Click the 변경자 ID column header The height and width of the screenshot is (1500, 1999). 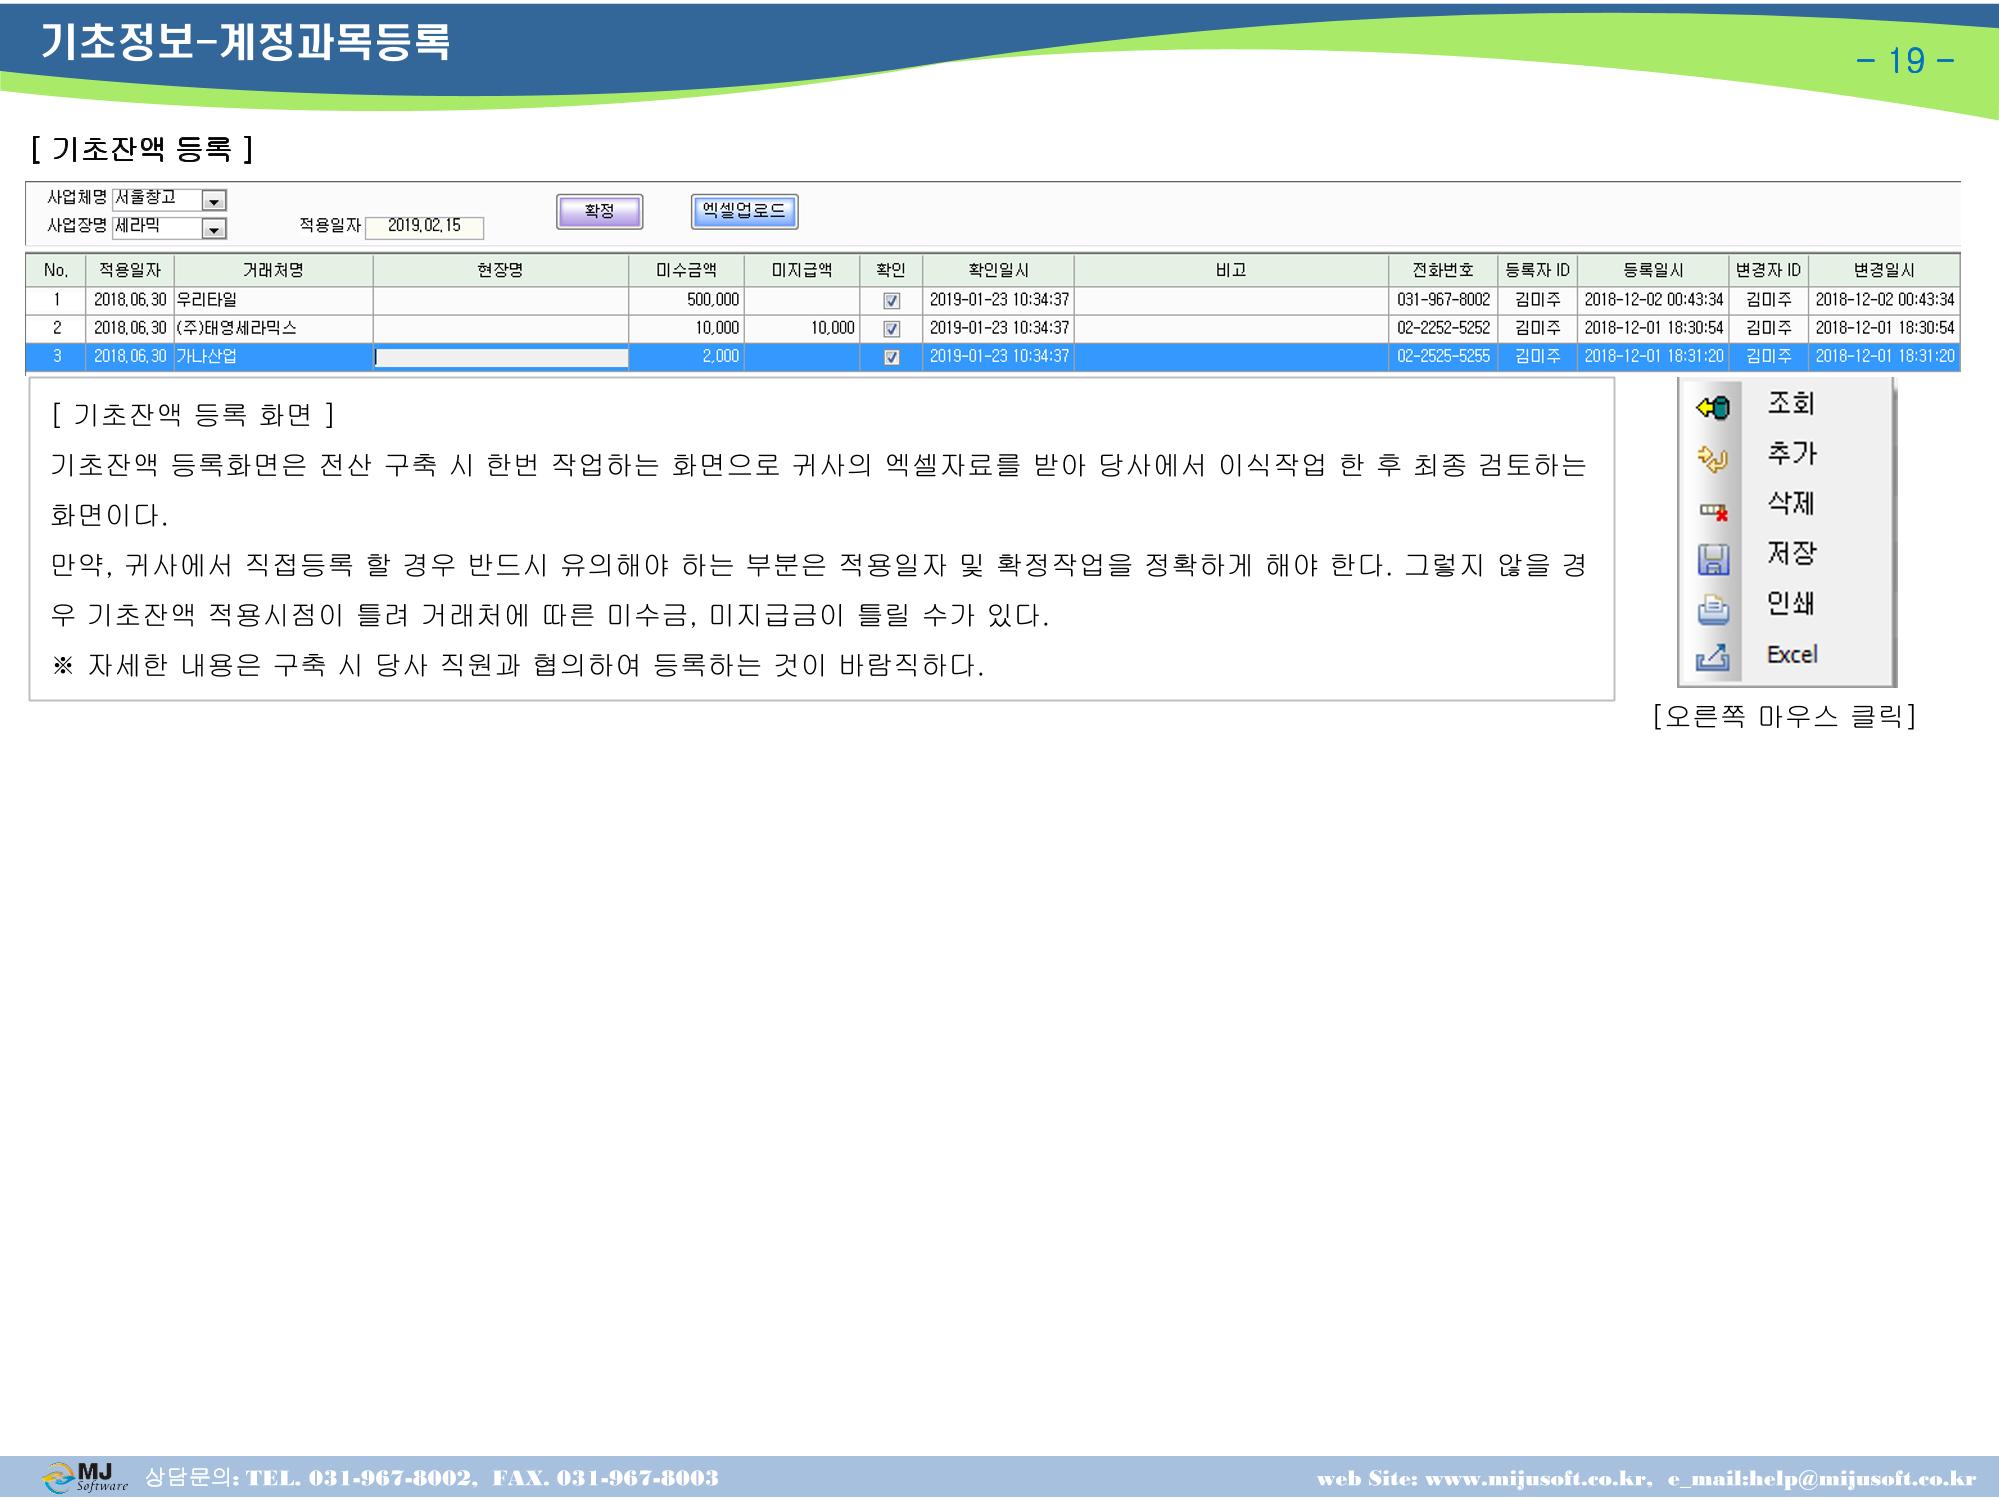(x=1768, y=270)
